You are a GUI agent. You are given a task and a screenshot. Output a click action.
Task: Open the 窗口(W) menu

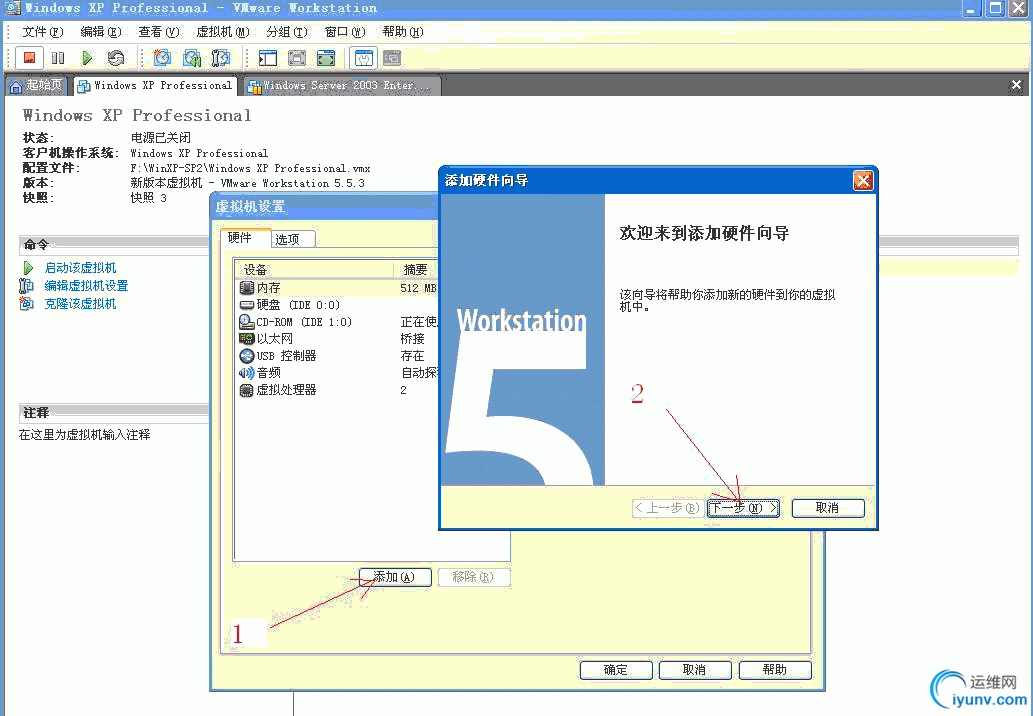(345, 32)
